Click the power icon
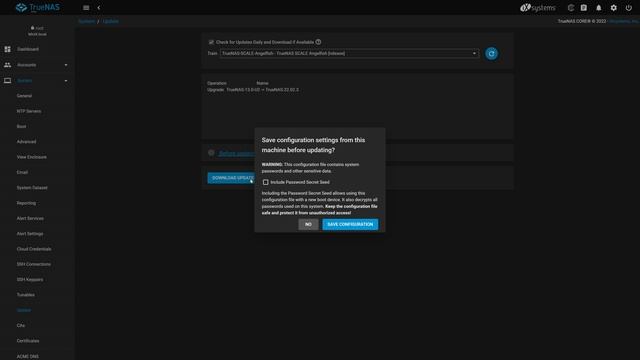The image size is (640, 360). point(629,8)
